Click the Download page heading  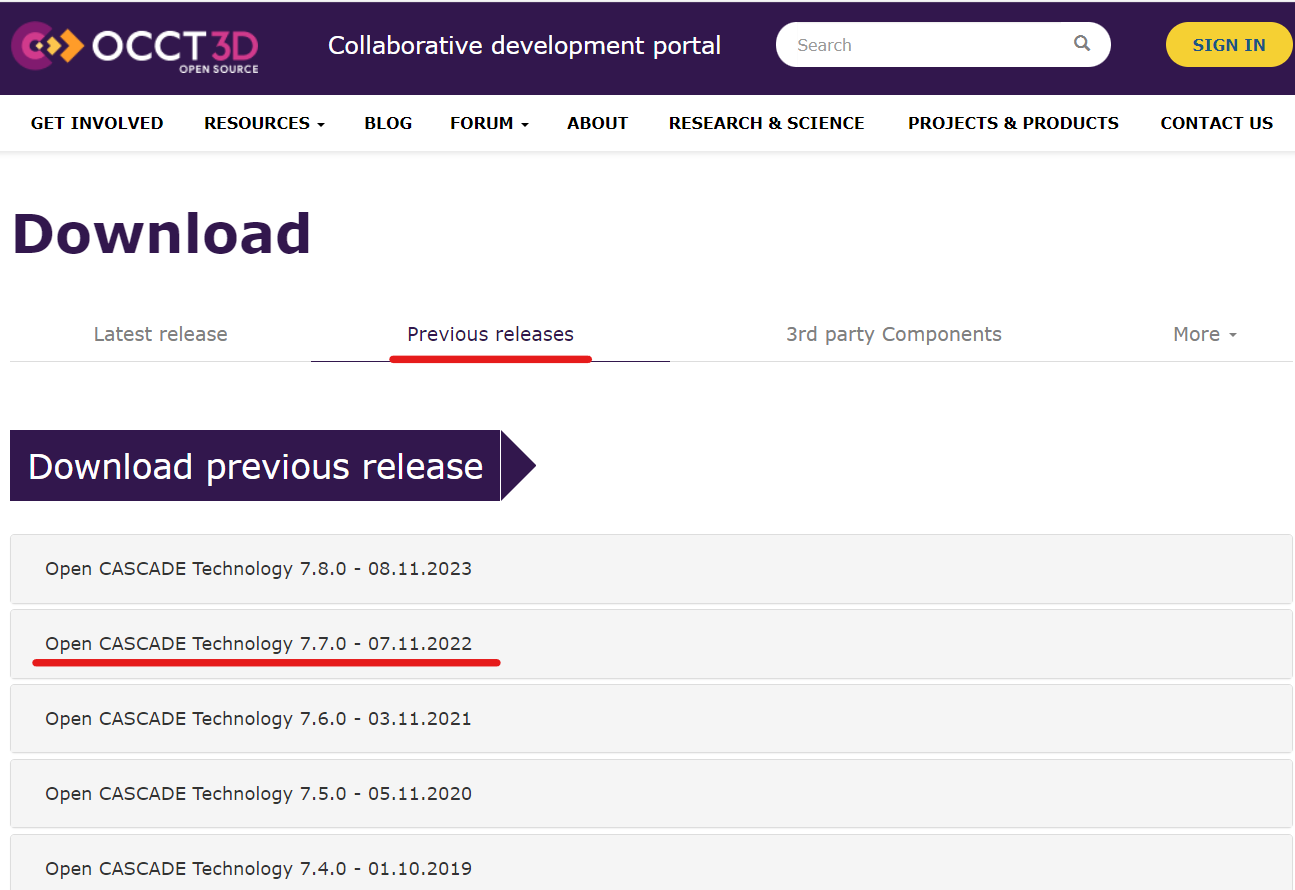(x=161, y=234)
